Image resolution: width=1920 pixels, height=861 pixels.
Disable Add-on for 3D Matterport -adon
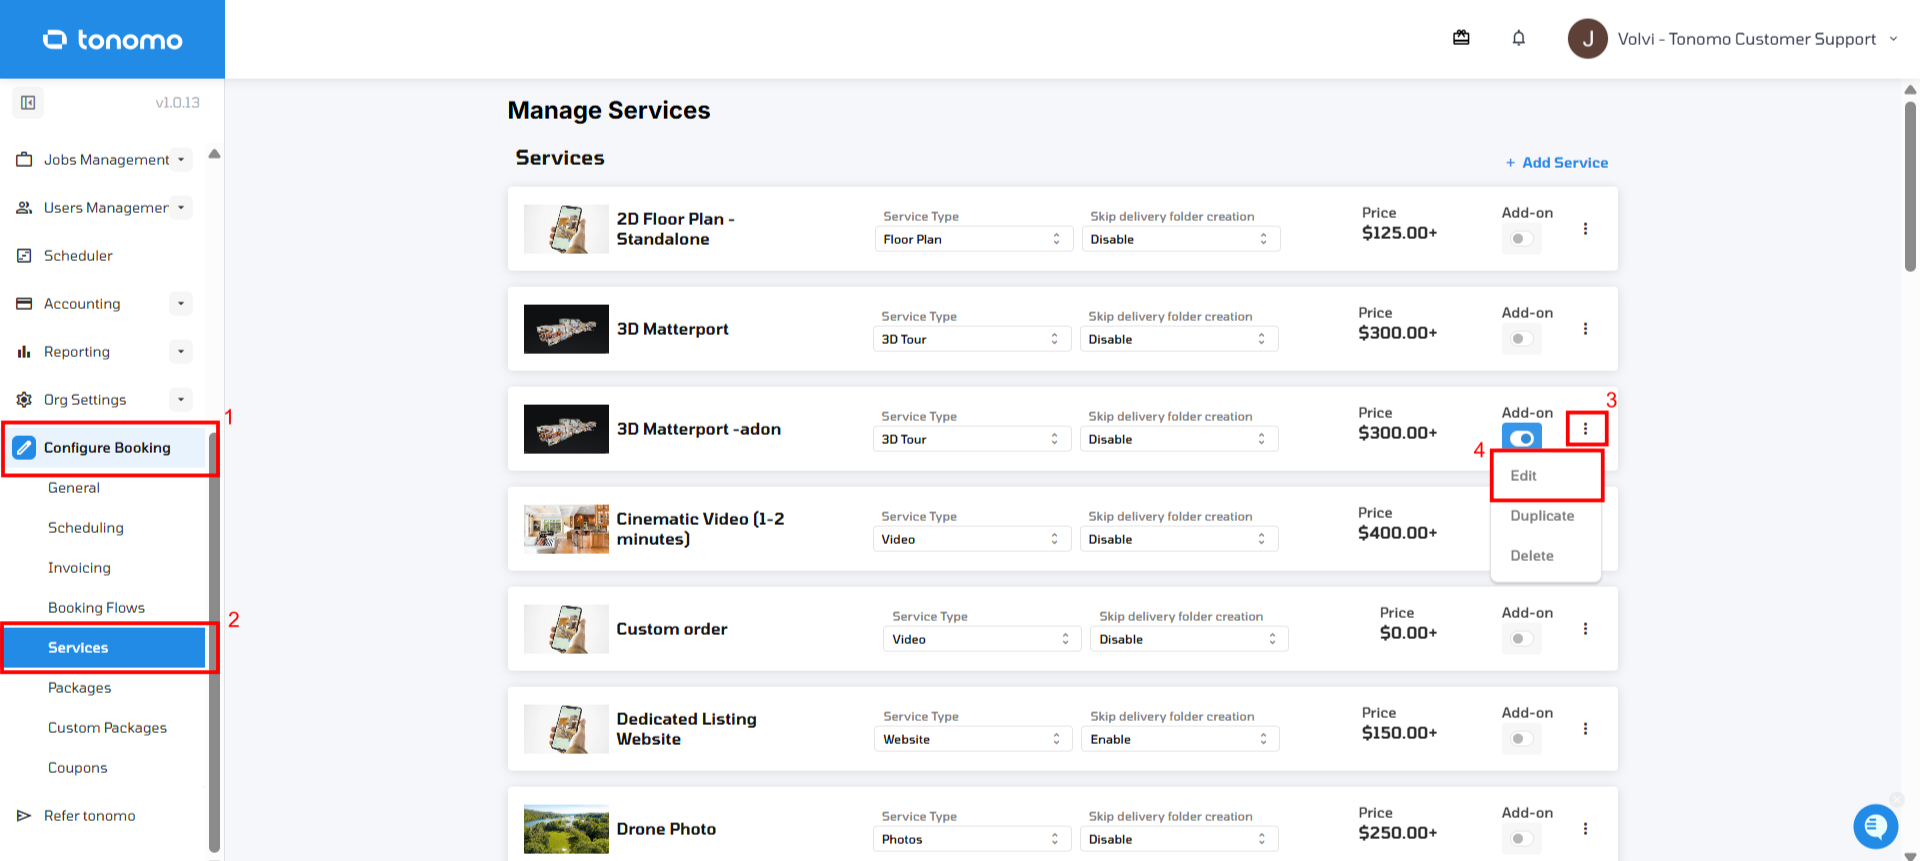(1521, 438)
